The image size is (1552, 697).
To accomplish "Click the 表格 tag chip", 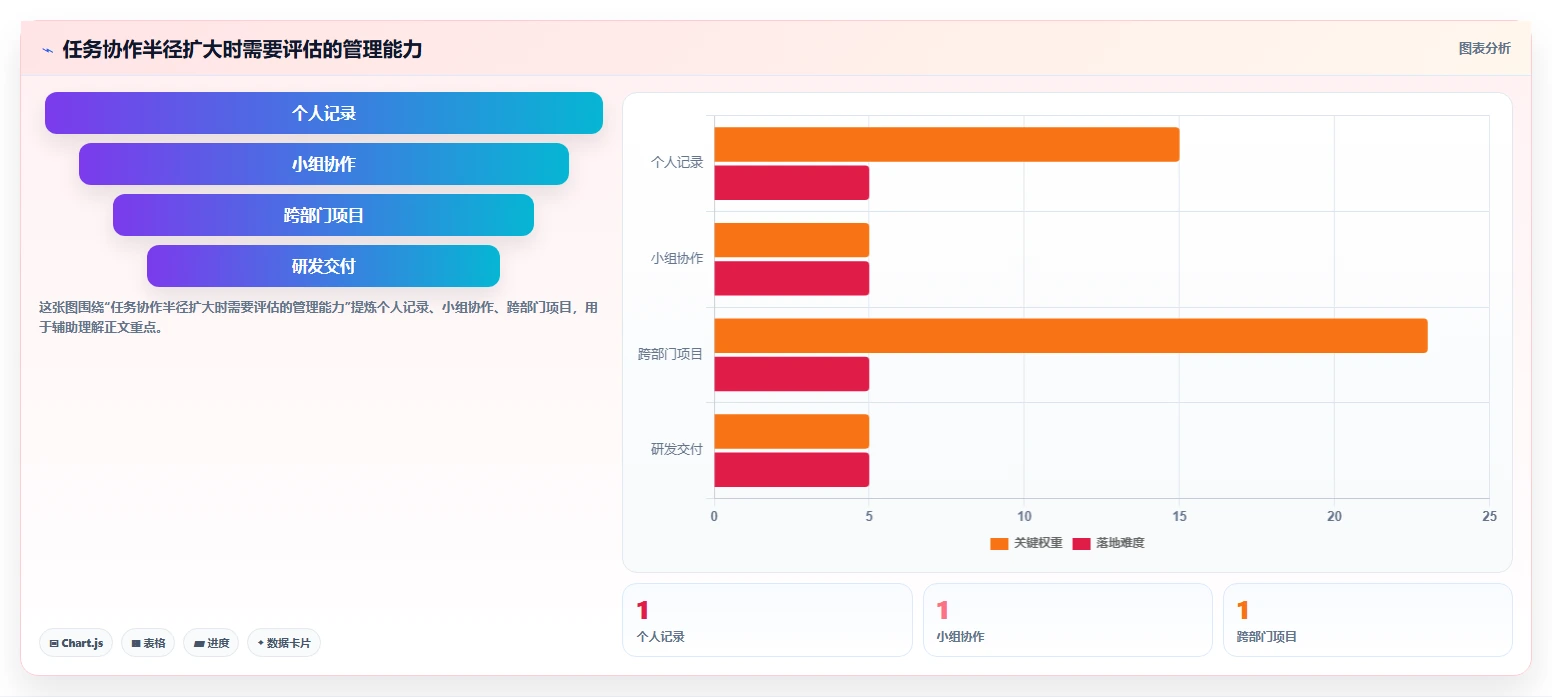I will [148, 643].
